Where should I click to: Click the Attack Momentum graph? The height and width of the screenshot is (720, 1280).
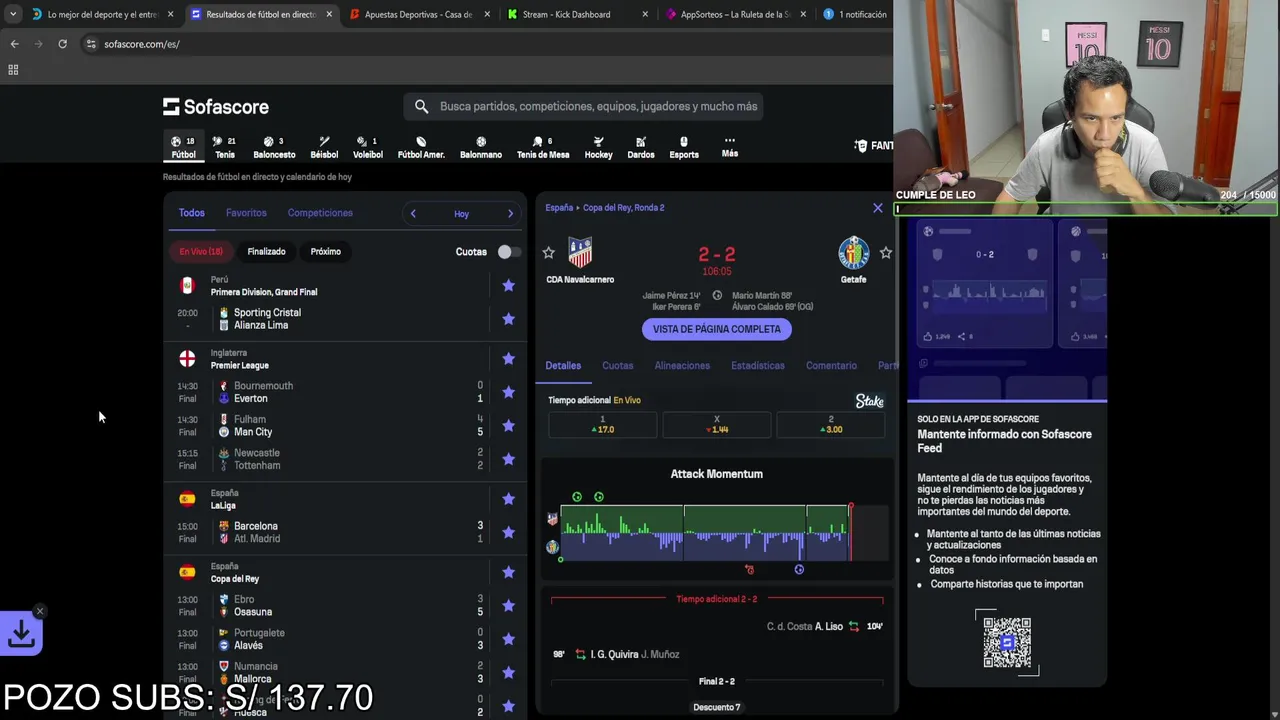coord(716,532)
